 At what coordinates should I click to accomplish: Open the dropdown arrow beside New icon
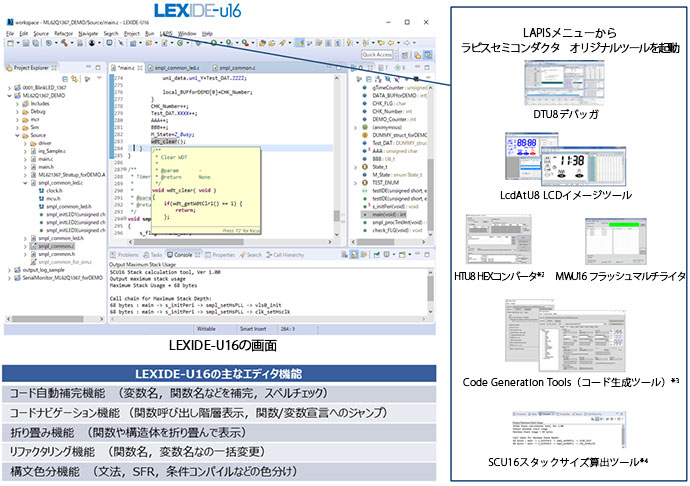point(18,43)
